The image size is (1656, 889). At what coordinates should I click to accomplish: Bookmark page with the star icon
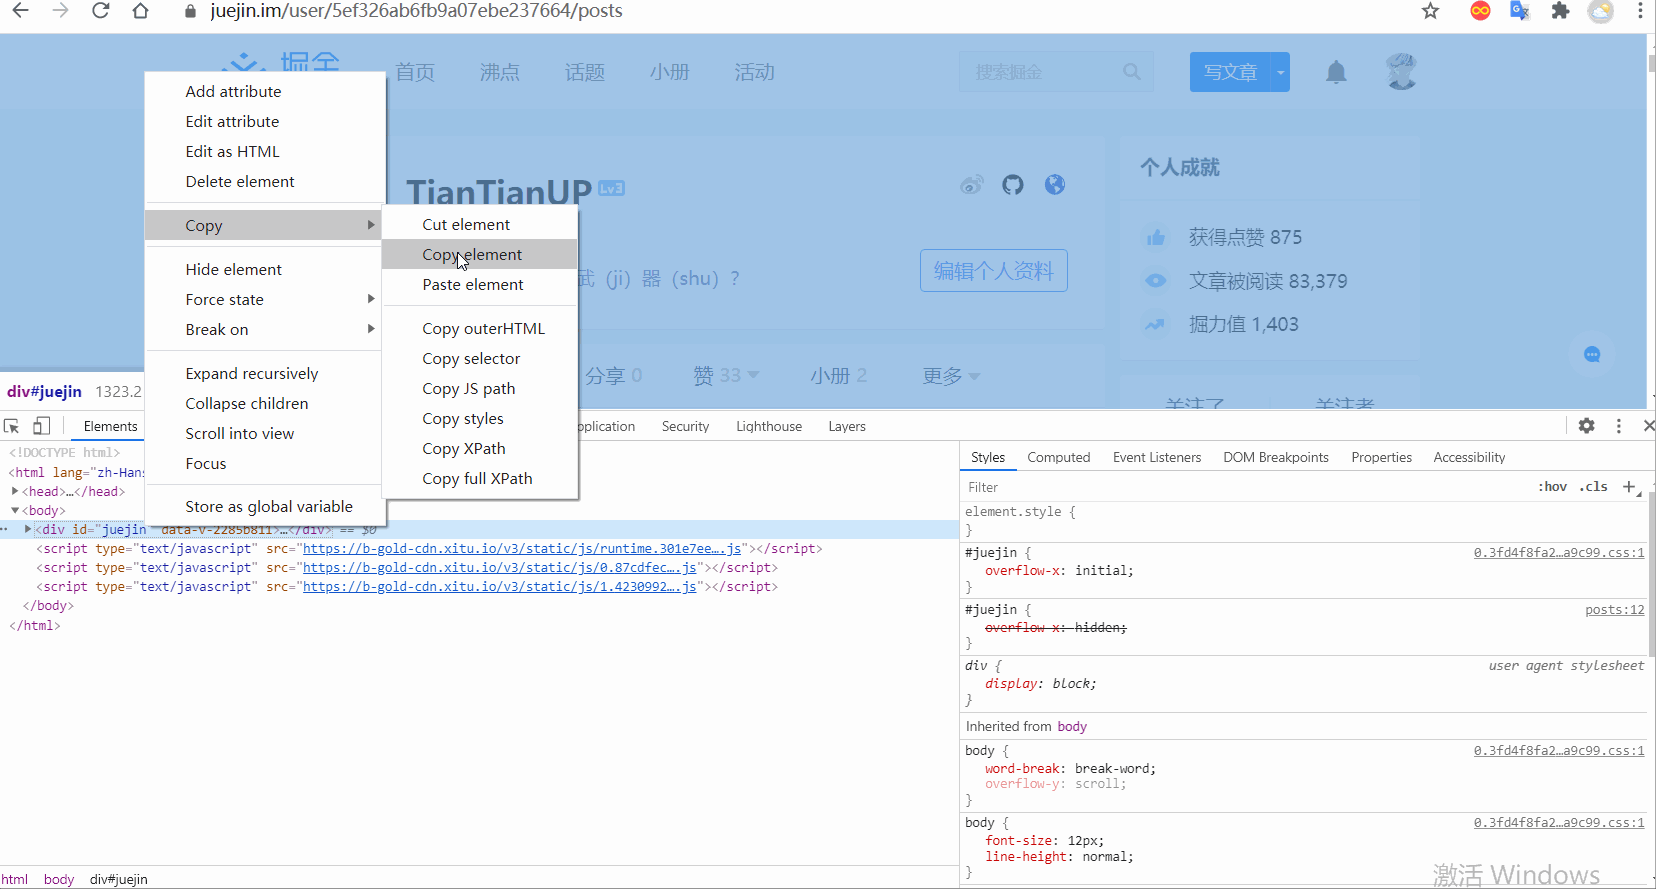(x=1430, y=11)
